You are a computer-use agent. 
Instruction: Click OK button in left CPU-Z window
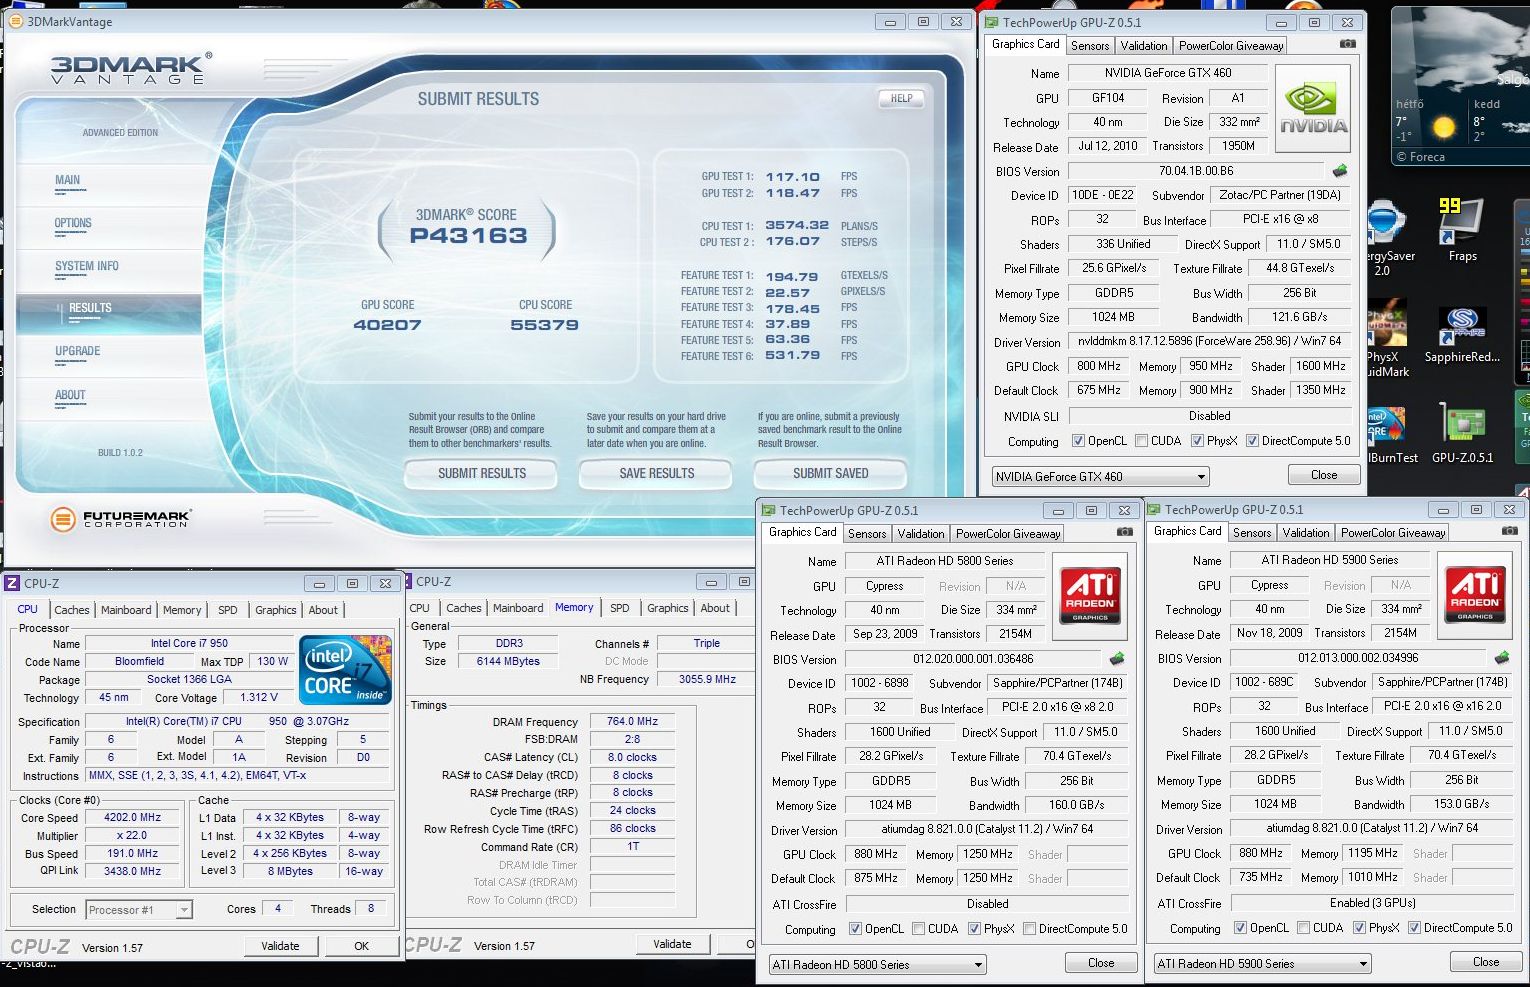(361, 946)
